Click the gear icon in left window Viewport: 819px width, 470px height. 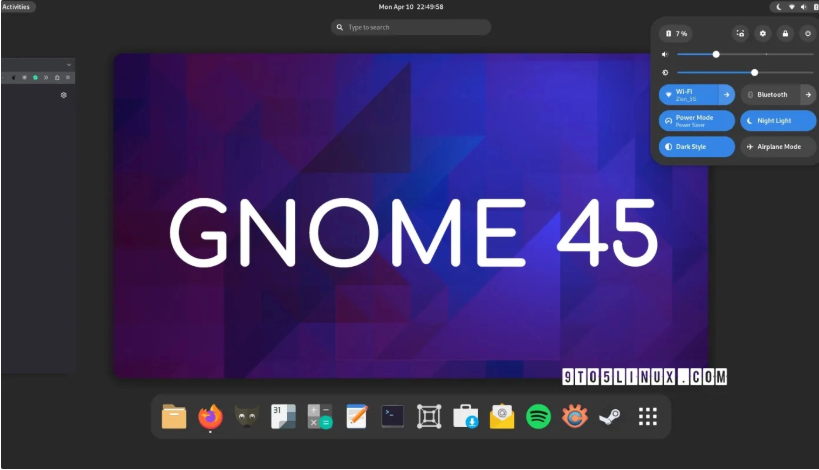pyautogui.click(x=64, y=95)
